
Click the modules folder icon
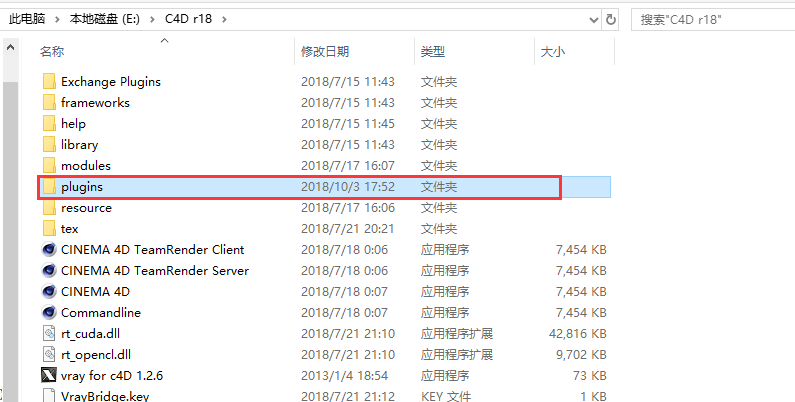49,166
